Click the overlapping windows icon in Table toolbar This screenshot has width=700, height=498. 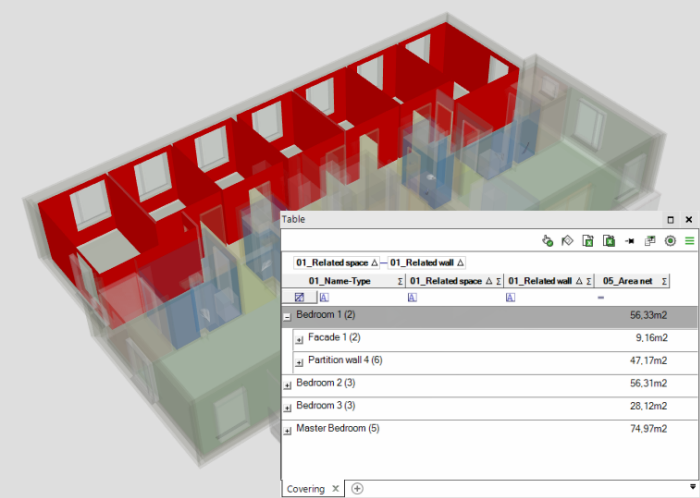point(650,241)
